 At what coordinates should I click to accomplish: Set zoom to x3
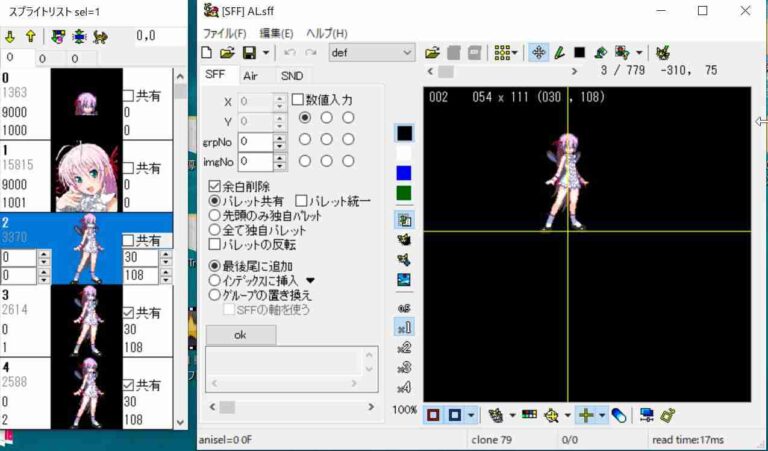(404, 368)
